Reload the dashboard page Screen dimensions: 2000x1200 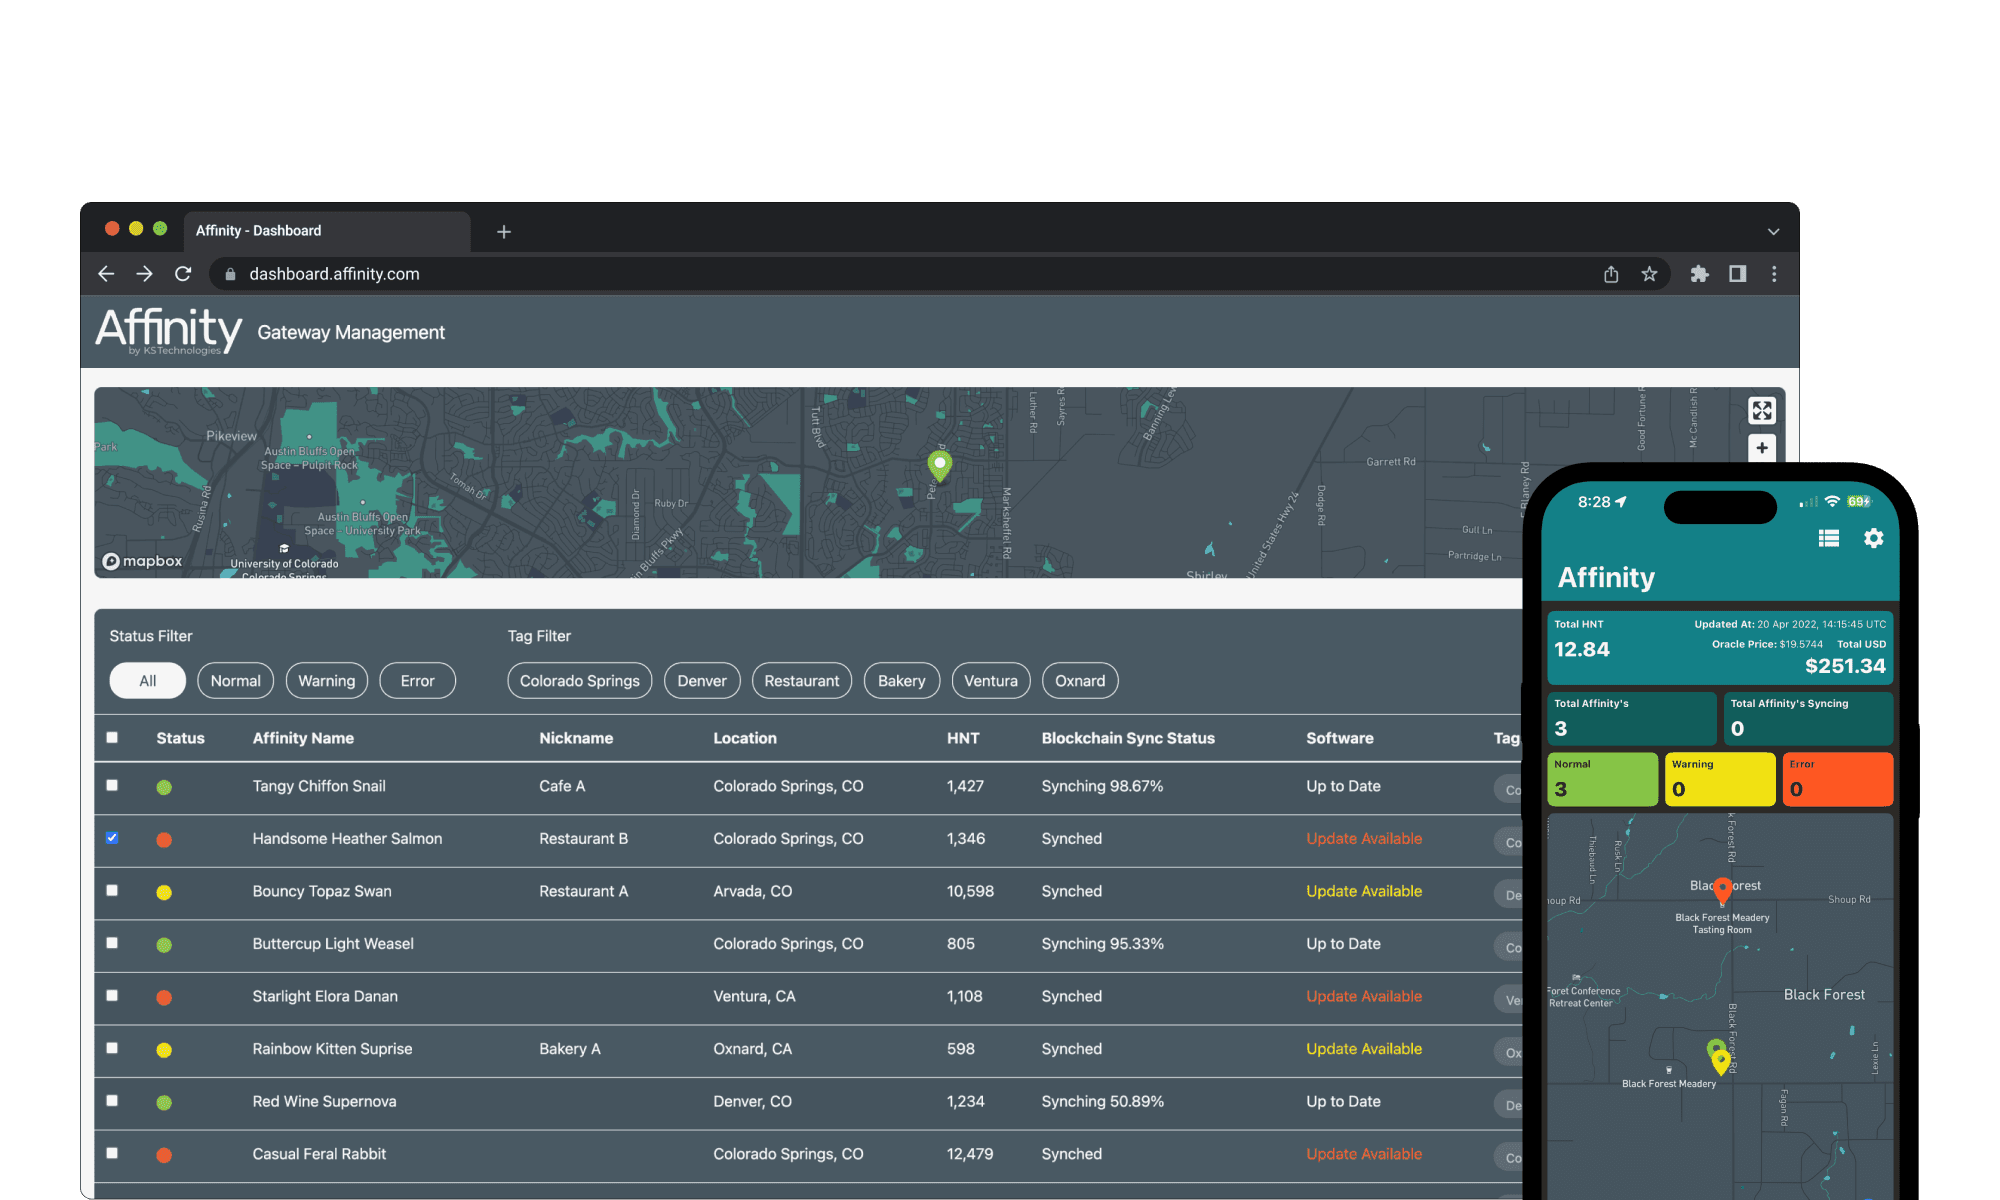coord(183,274)
